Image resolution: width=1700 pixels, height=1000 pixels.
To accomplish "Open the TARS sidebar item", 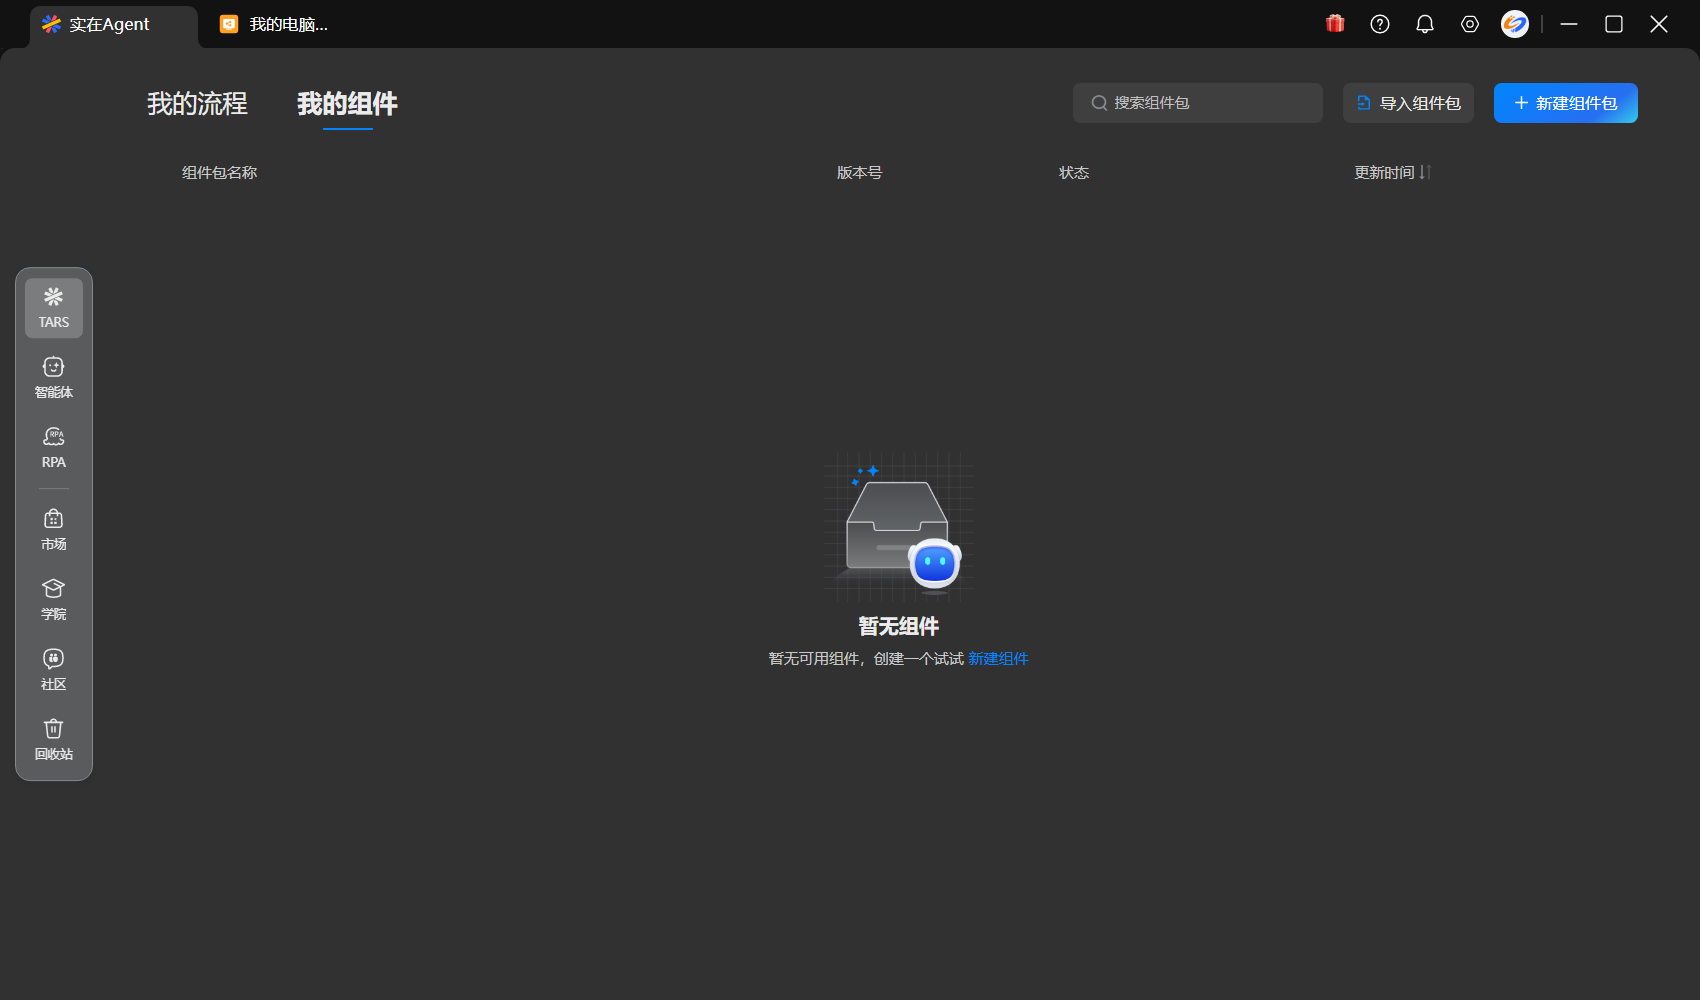I will 54,307.
